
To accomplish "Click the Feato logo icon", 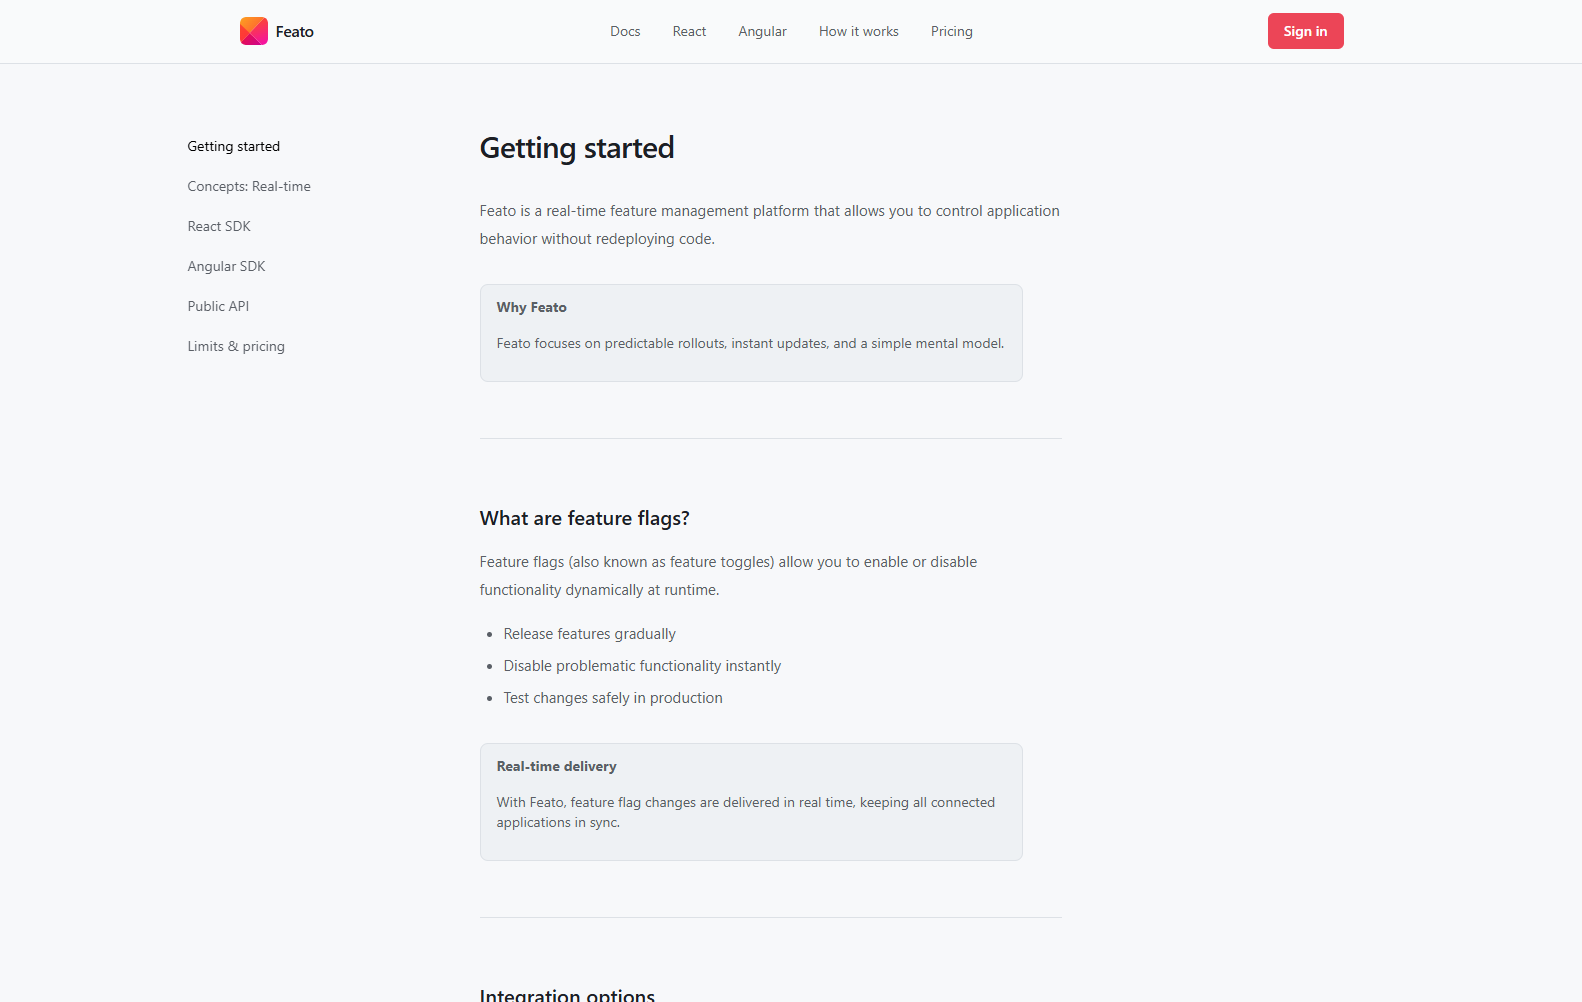I will point(253,31).
